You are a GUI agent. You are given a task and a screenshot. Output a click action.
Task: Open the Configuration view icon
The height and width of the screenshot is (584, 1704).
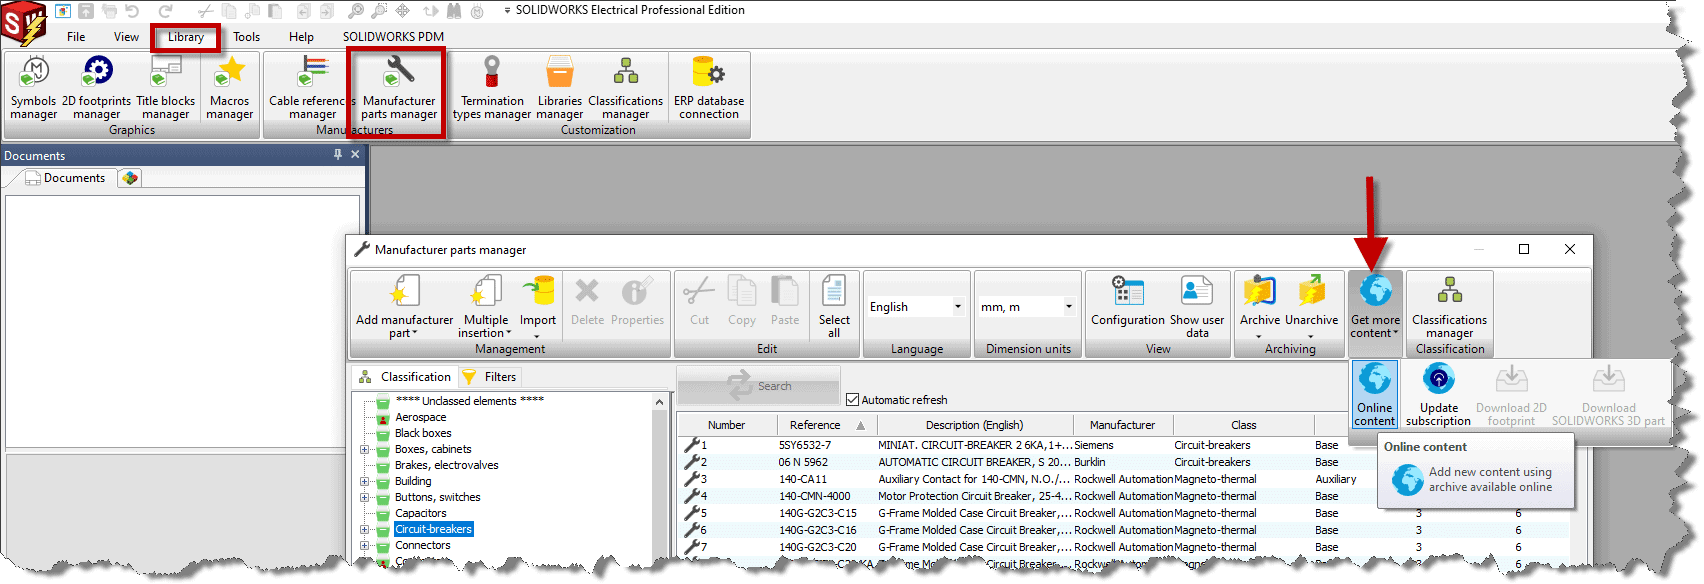click(1128, 305)
